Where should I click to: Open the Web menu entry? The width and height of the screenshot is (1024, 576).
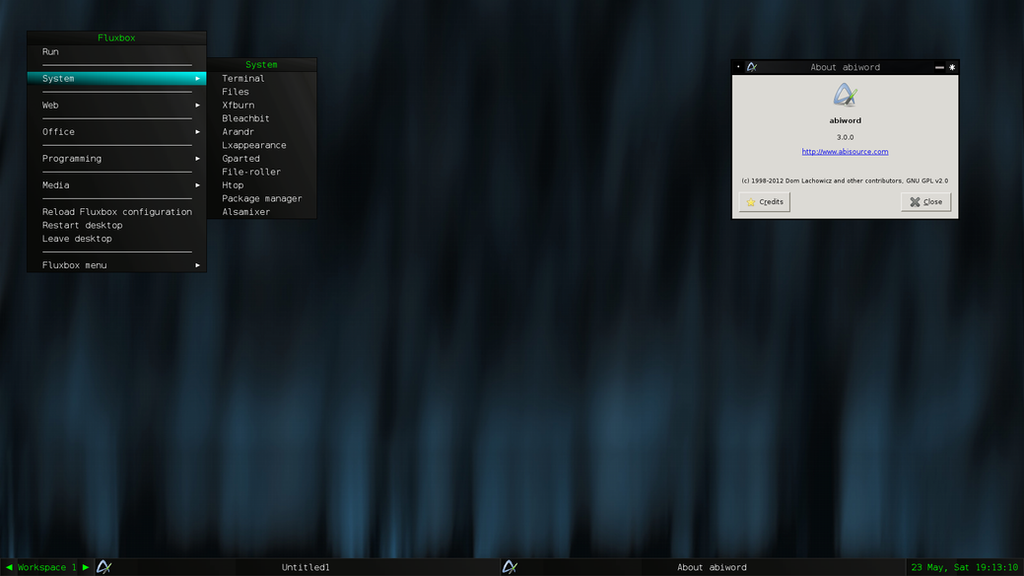coord(116,105)
